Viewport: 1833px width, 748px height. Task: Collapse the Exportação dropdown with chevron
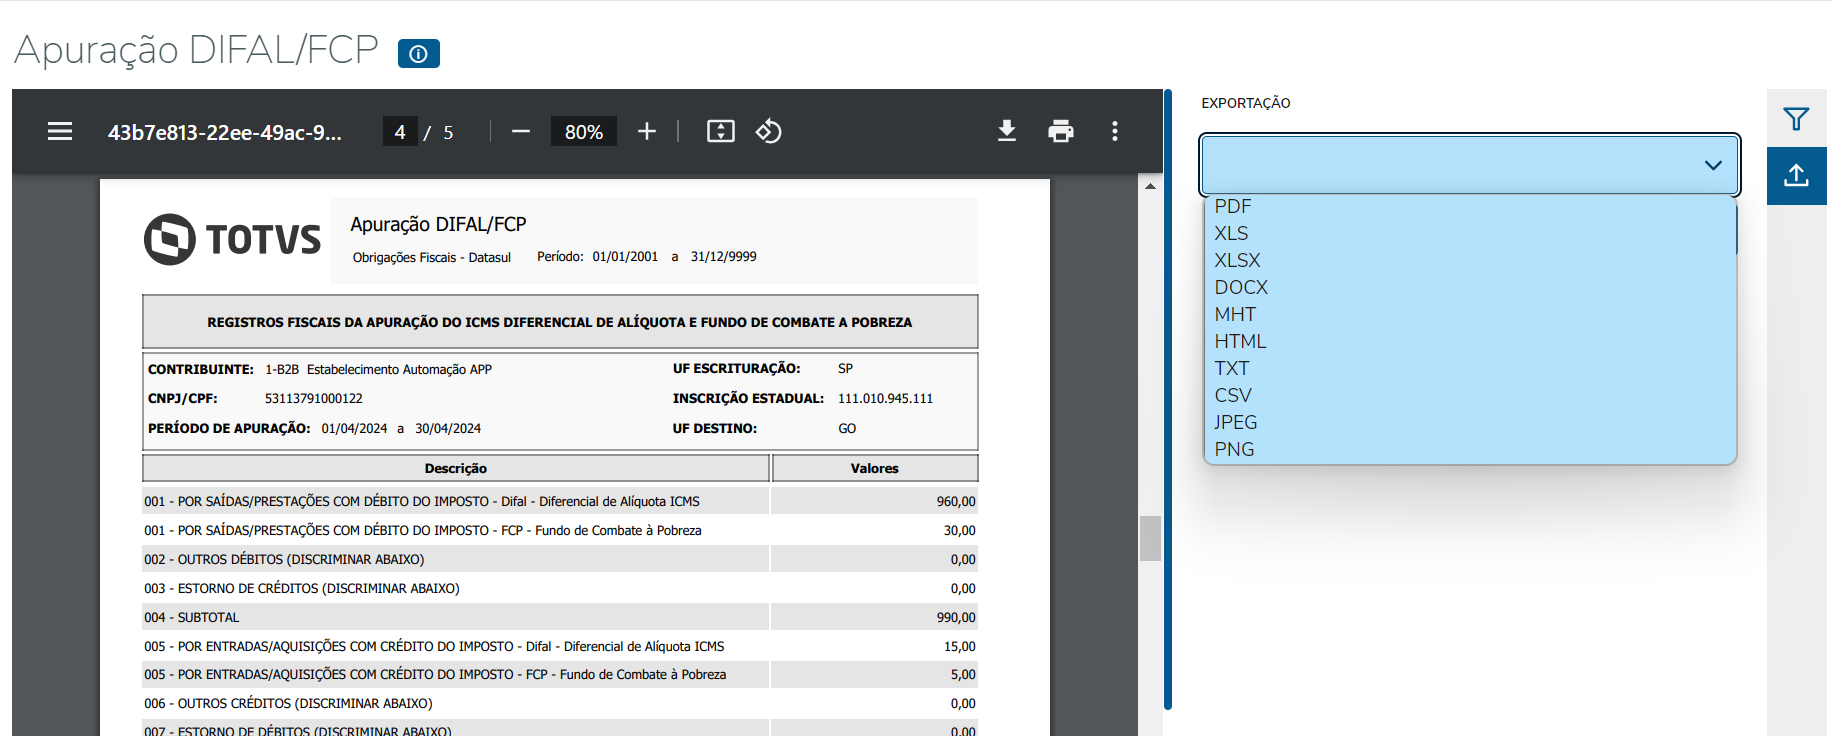[x=1713, y=165]
